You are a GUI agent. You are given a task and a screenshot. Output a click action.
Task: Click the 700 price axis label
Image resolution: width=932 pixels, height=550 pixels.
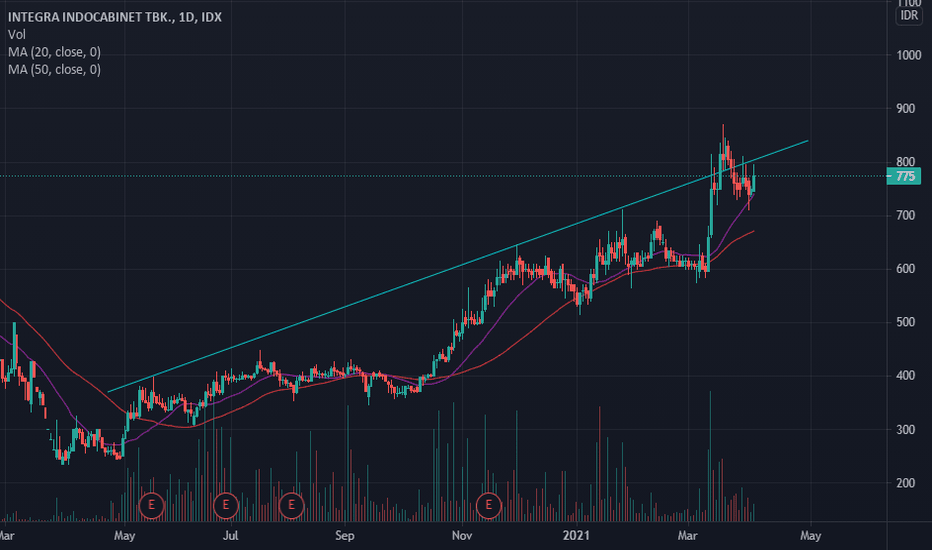[905, 215]
